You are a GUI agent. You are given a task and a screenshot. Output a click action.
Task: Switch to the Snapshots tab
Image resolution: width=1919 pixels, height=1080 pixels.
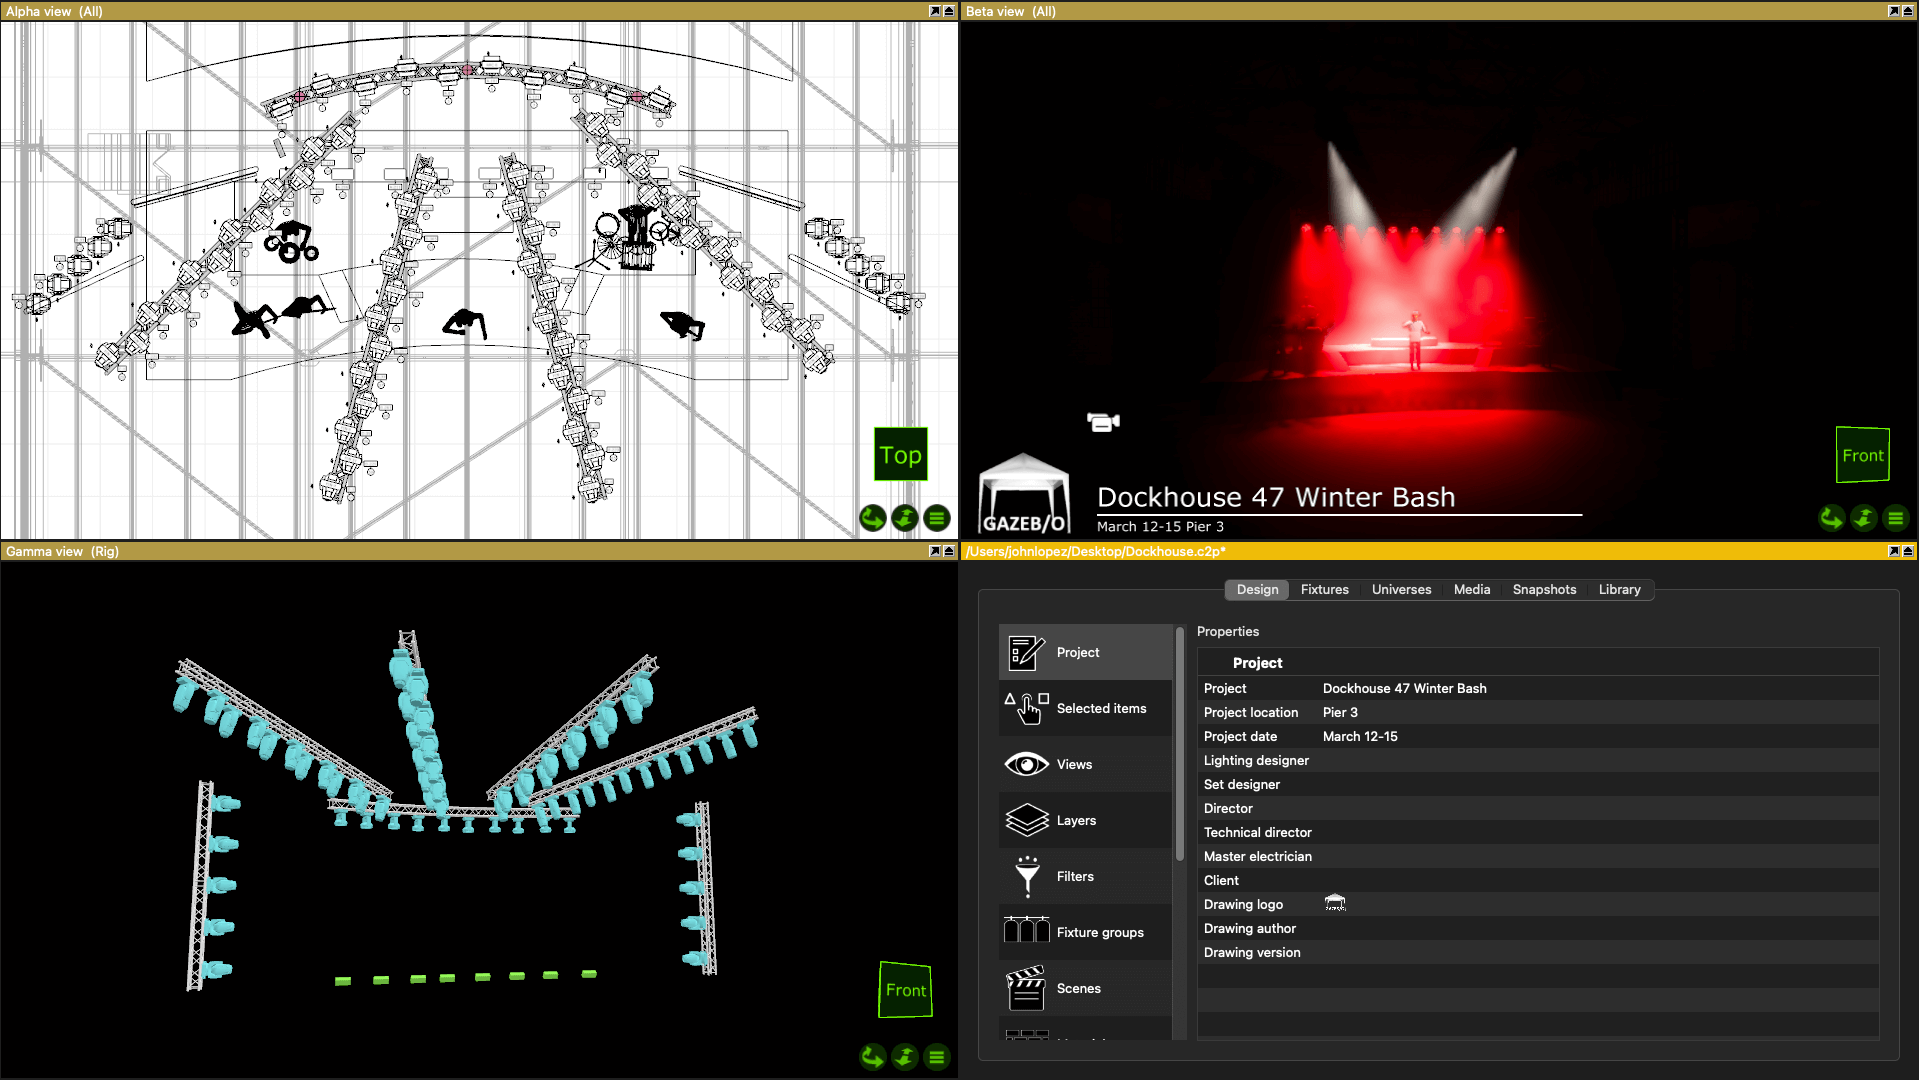point(1544,589)
